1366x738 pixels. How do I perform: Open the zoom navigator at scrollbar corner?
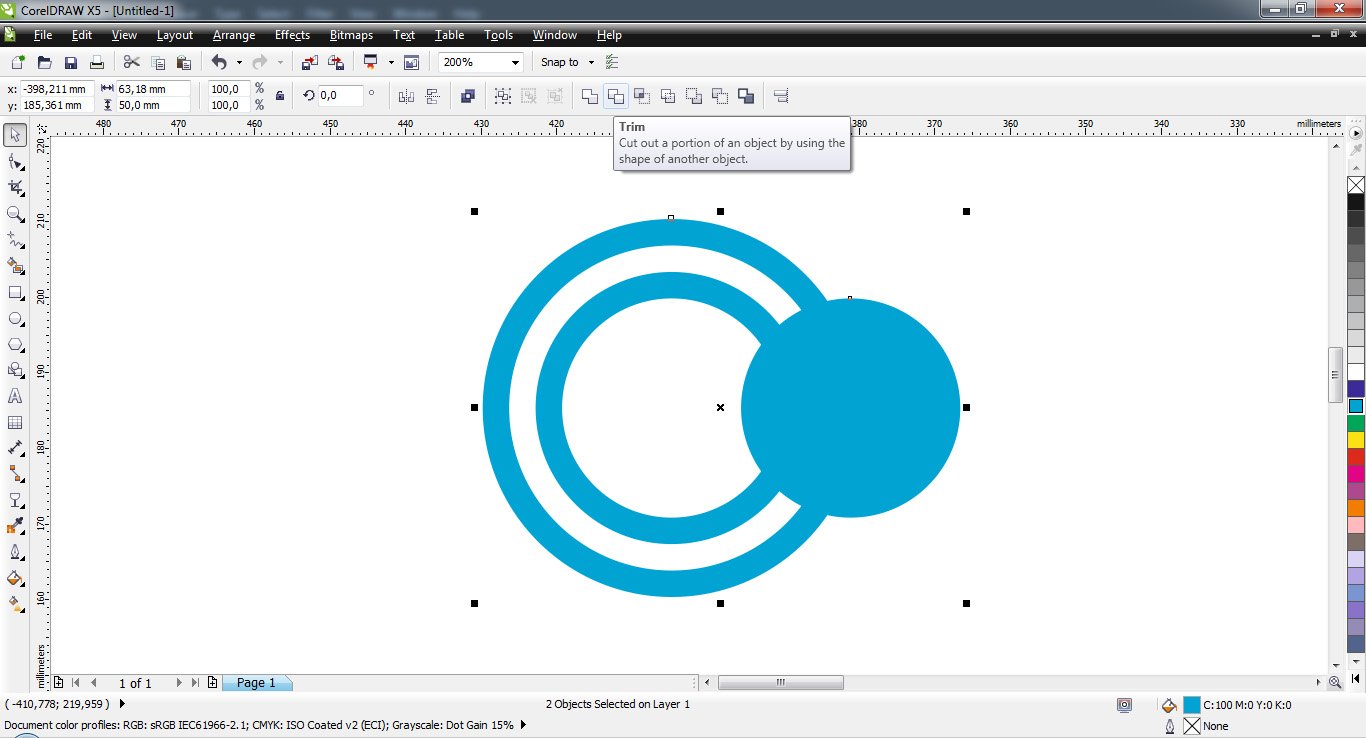[1335, 682]
